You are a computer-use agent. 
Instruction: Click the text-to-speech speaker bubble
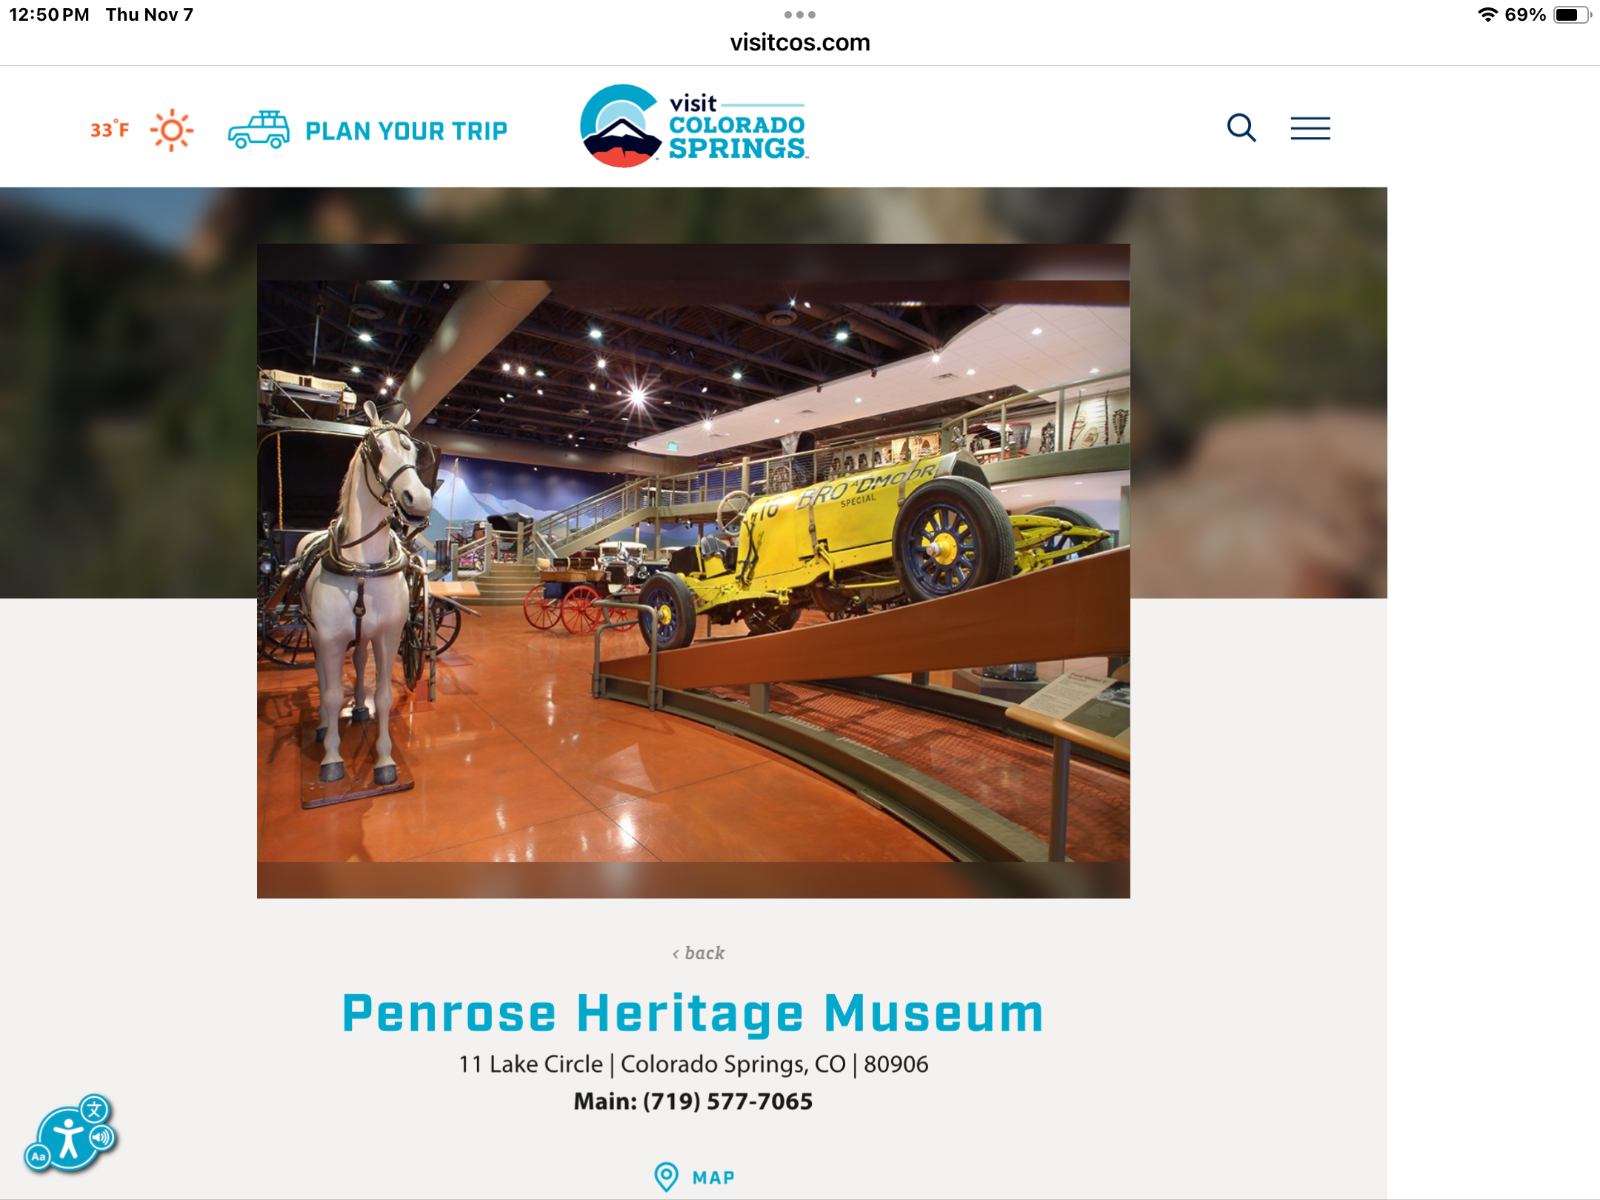click(102, 1138)
